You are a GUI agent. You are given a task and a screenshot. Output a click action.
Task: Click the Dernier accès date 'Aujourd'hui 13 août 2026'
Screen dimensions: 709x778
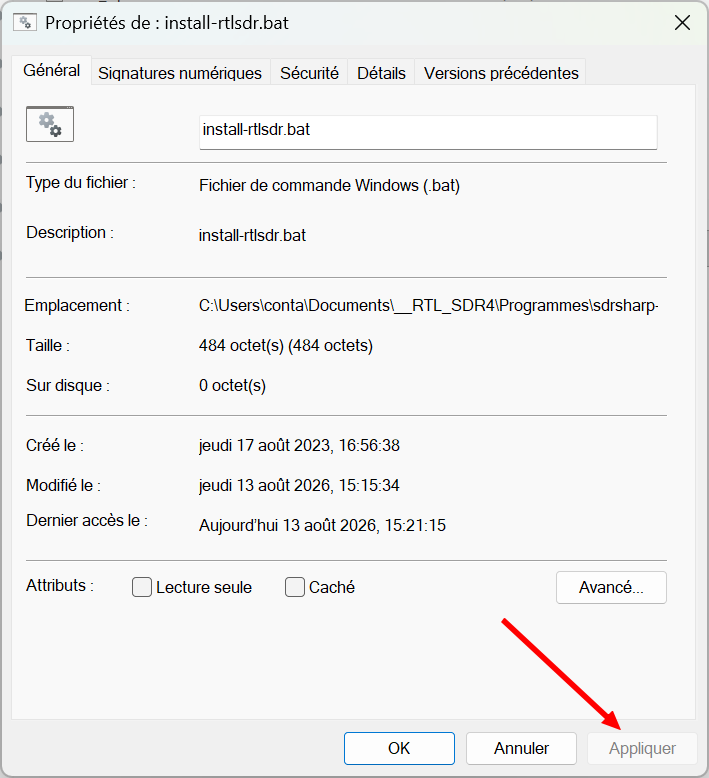288,525
